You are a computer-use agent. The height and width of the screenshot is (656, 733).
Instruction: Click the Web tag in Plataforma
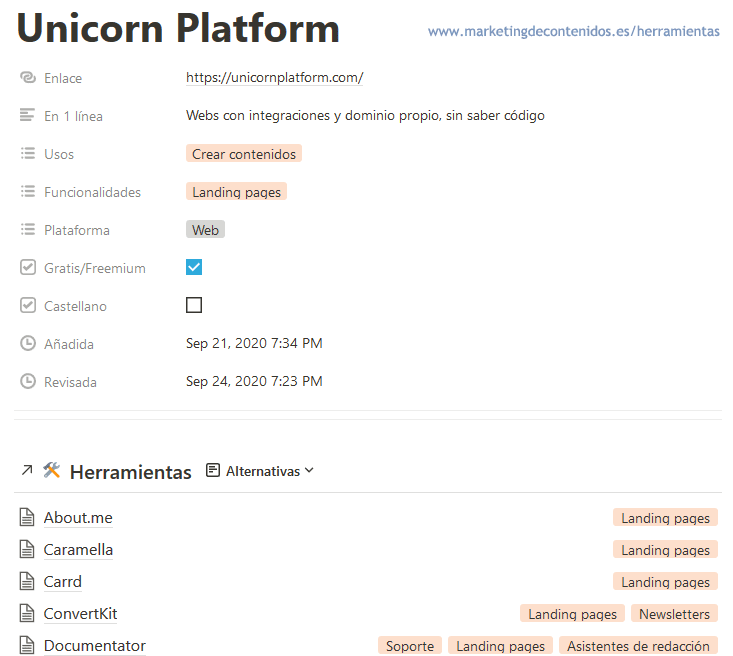click(x=205, y=230)
